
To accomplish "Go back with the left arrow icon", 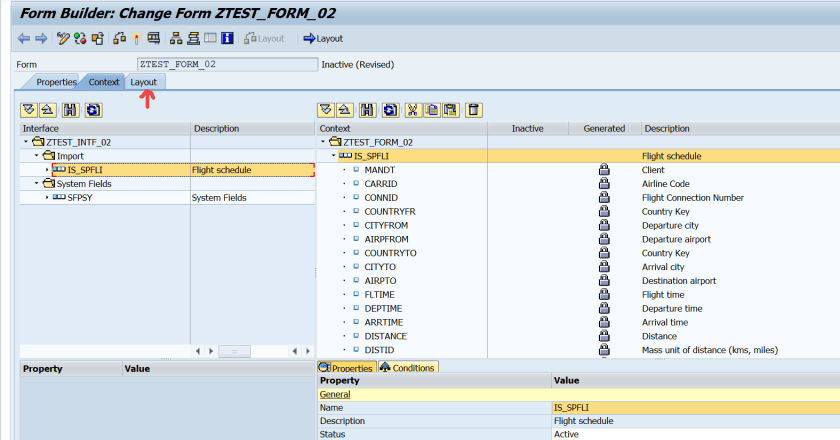I will click(x=24, y=39).
